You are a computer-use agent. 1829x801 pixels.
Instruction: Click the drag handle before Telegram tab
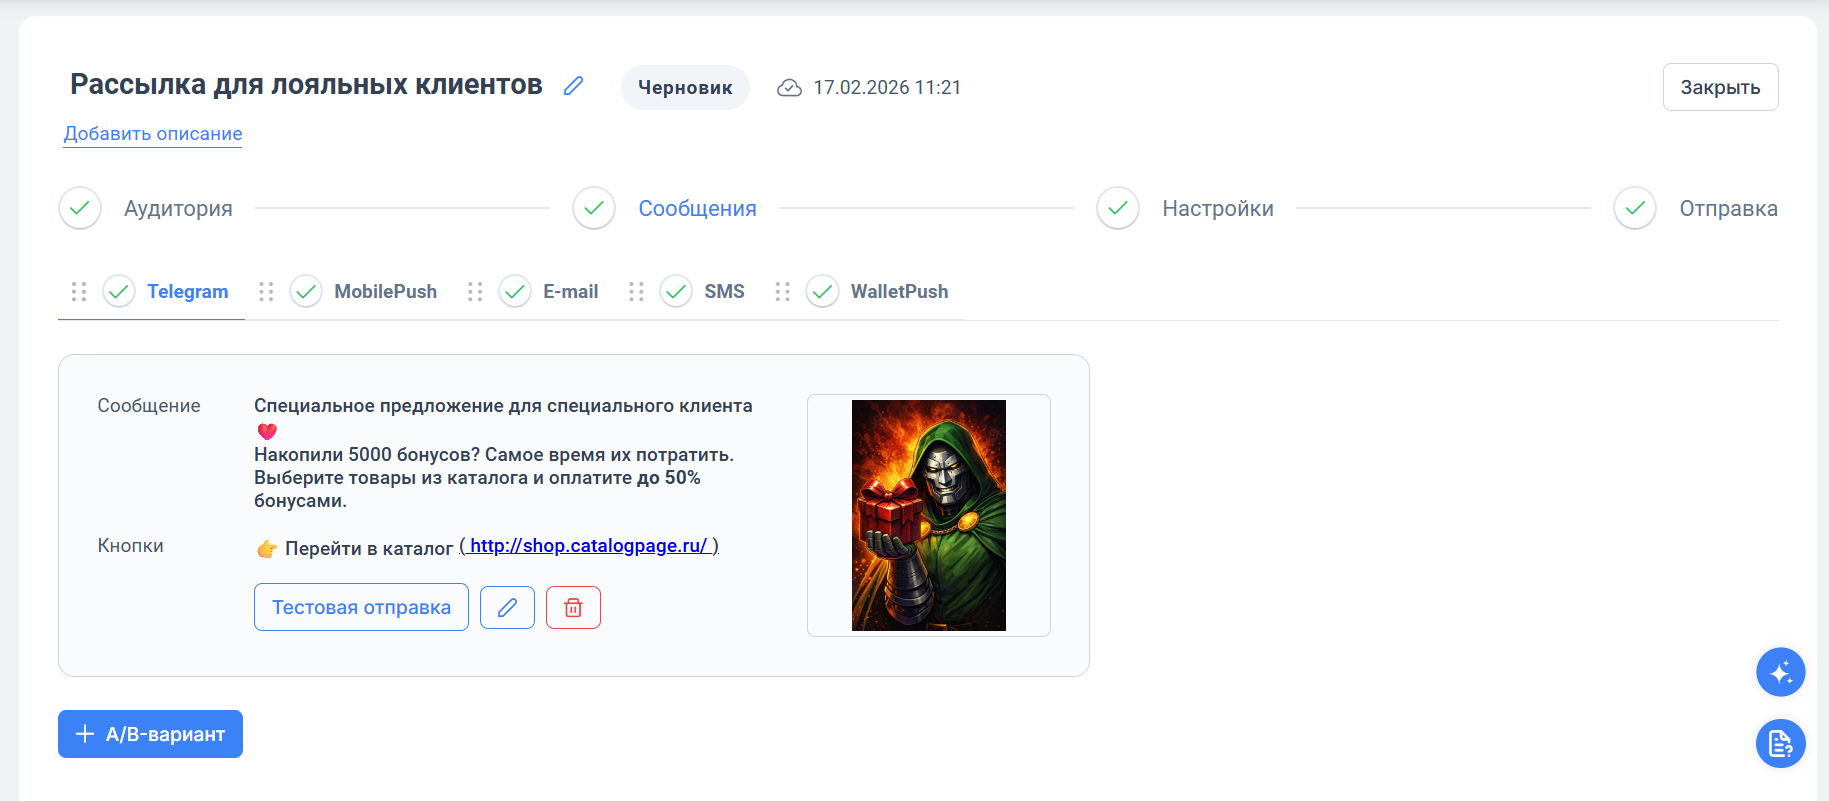[x=79, y=291]
